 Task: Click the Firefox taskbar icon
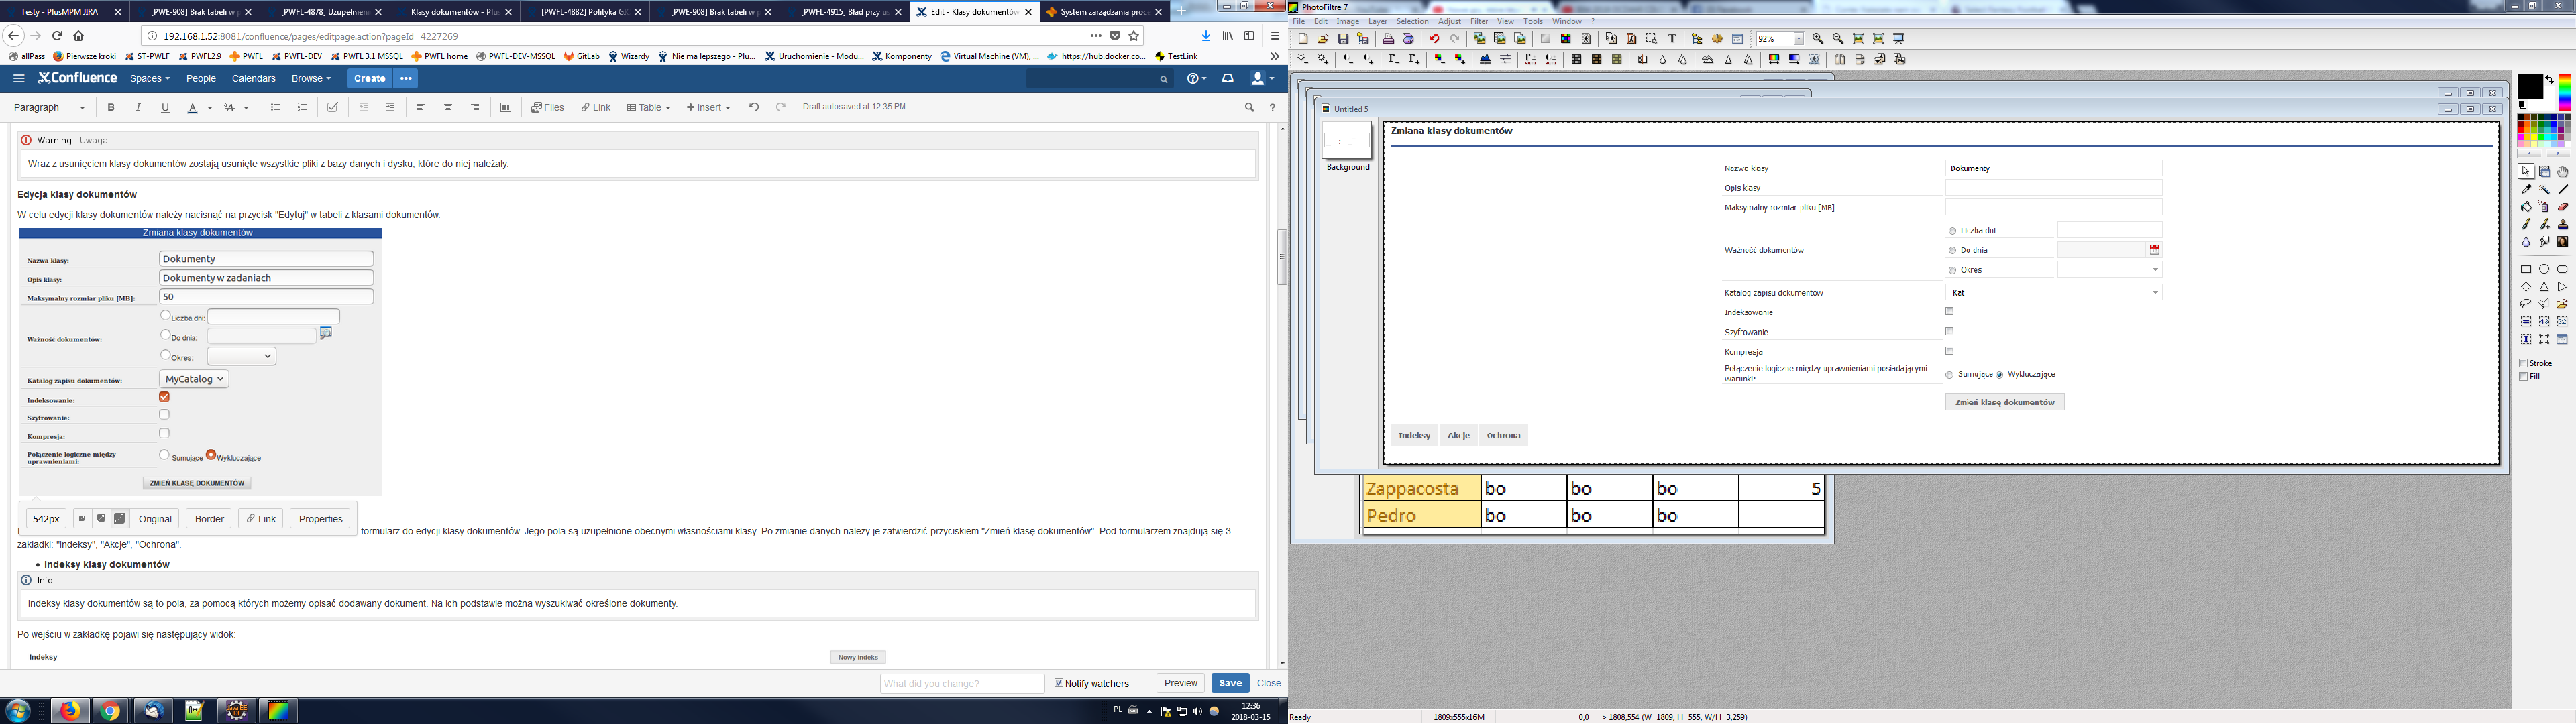(x=70, y=710)
